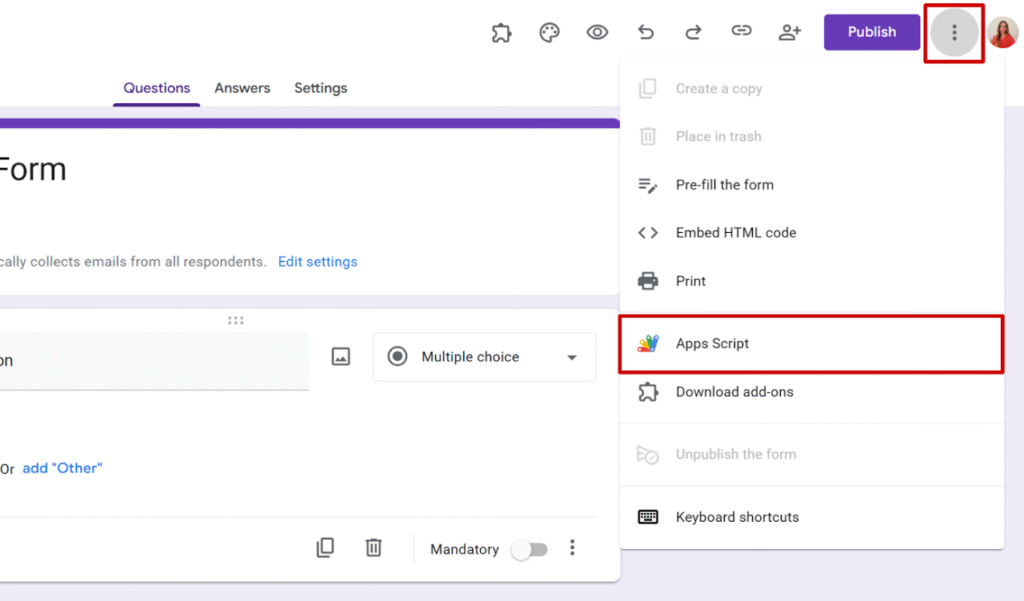
Task: Click the redo arrow icon
Action: [x=693, y=32]
